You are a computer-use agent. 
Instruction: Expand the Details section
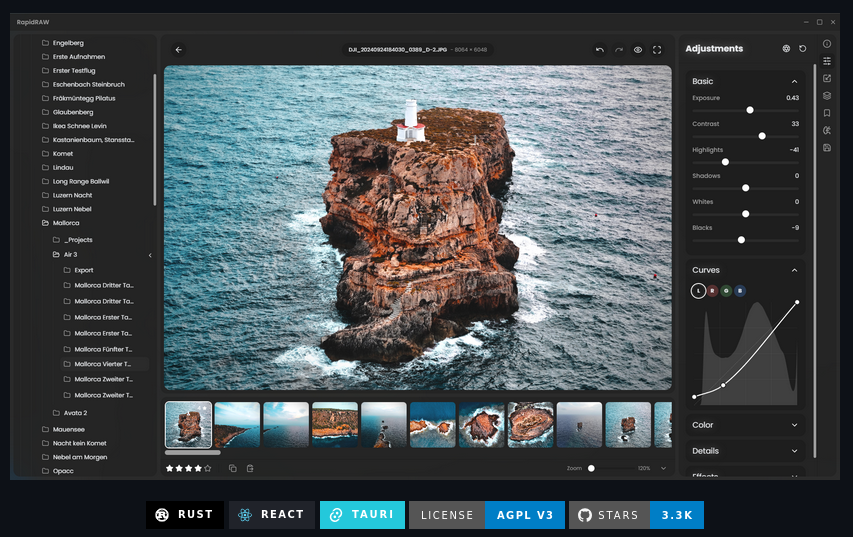click(794, 451)
